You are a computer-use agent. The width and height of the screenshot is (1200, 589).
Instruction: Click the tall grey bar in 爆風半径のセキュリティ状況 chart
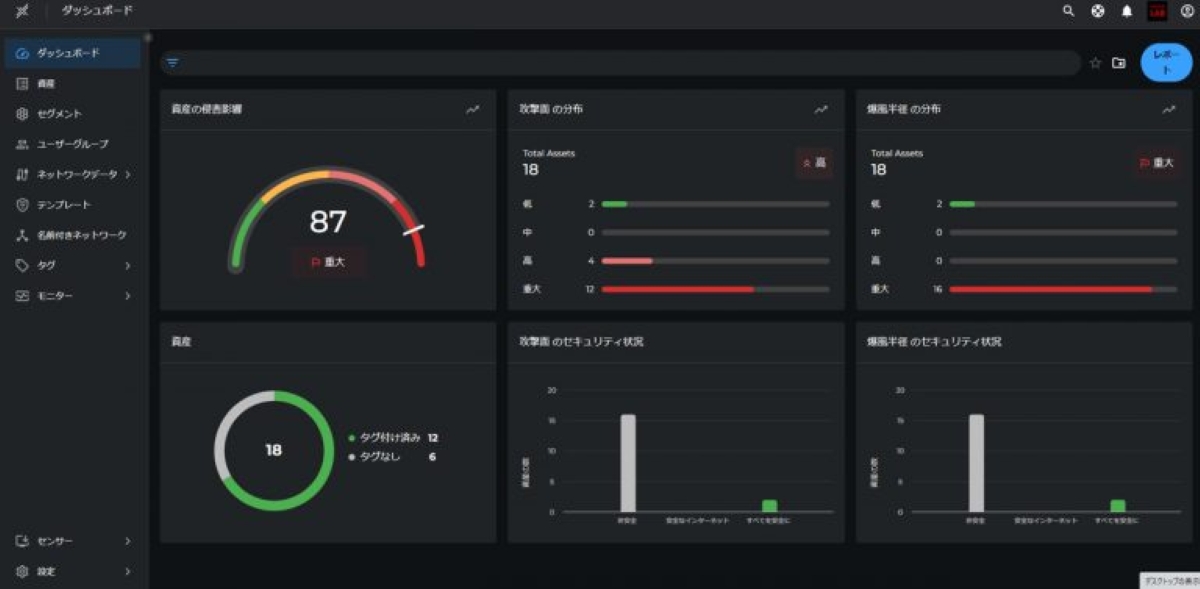coord(976,463)
